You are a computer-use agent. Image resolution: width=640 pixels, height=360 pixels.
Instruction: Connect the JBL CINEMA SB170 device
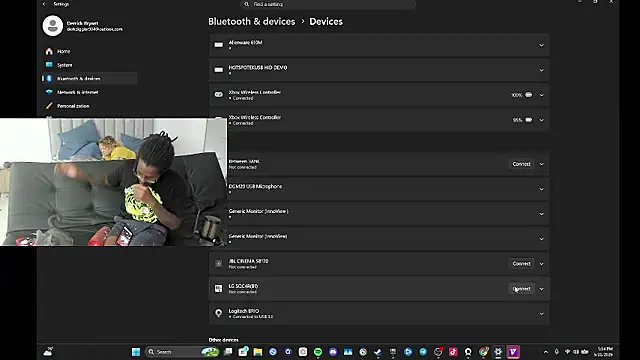tap(522, 264)
